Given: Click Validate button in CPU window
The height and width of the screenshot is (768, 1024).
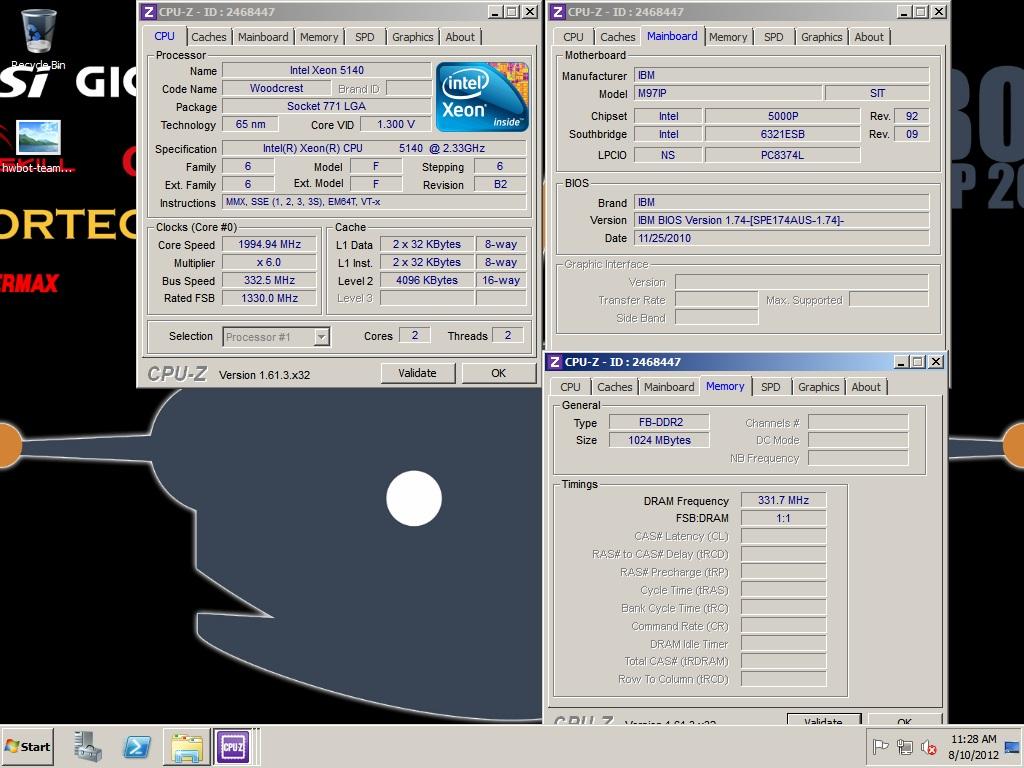Looking at the screenshot, I should pos(417,373).
